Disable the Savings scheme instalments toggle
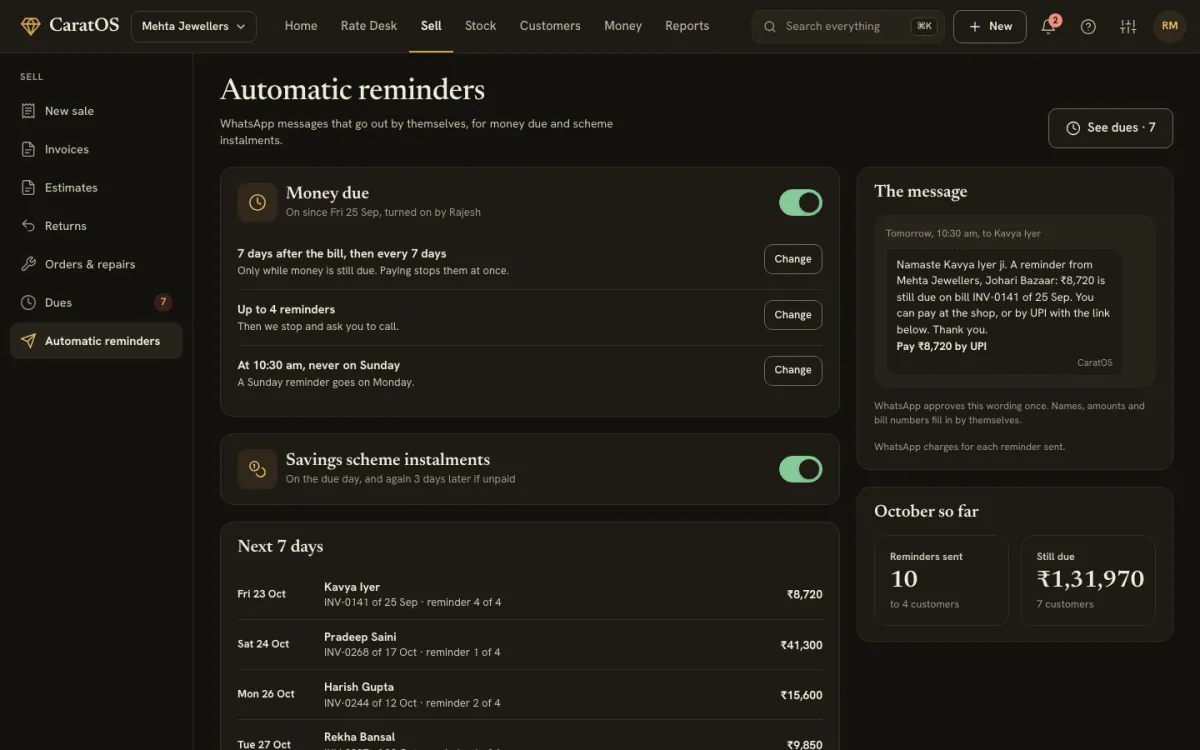The width and height of the screenshot is (1200, 750). [x=801, y=469]
